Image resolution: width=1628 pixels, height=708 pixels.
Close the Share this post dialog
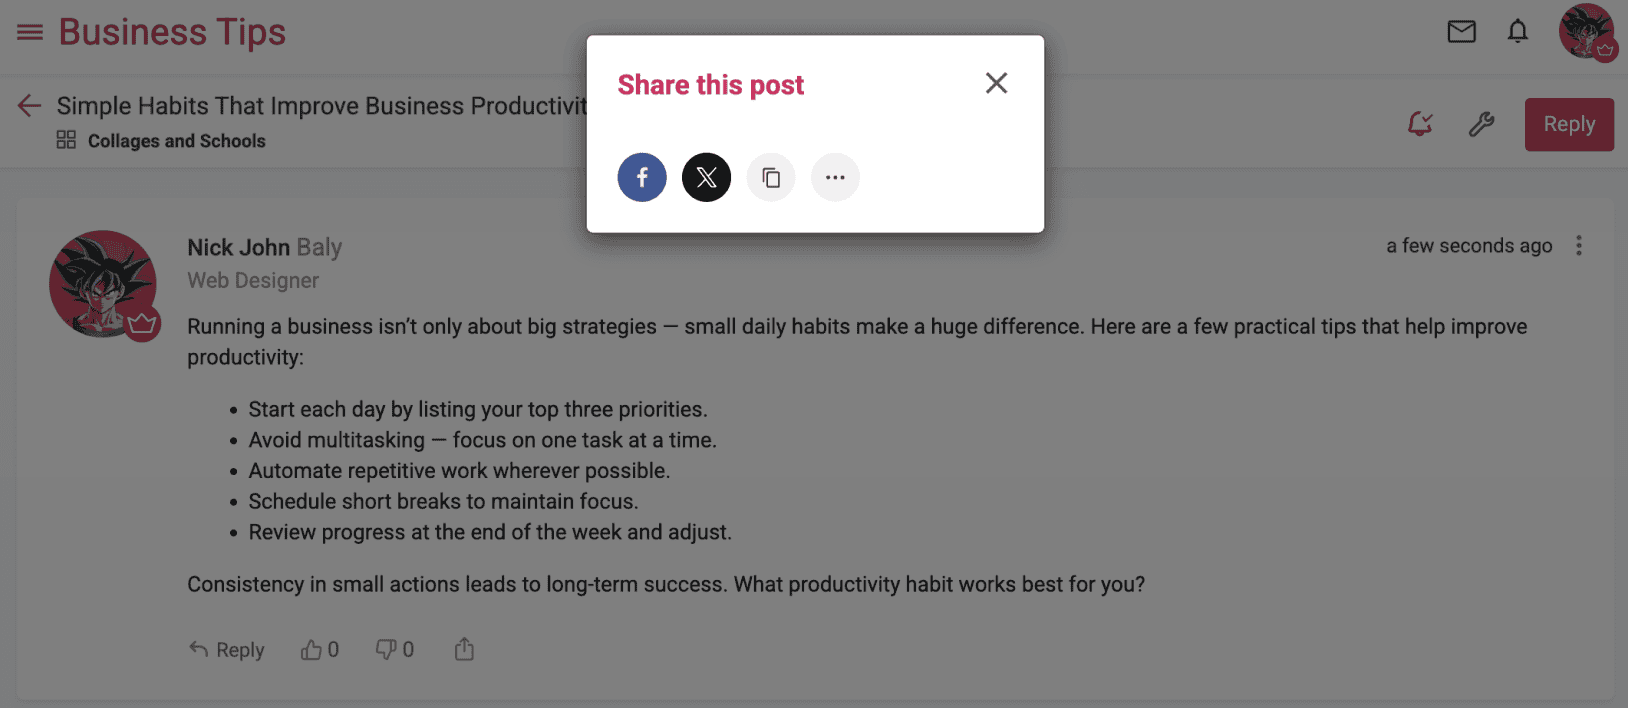tap(996, 83)
